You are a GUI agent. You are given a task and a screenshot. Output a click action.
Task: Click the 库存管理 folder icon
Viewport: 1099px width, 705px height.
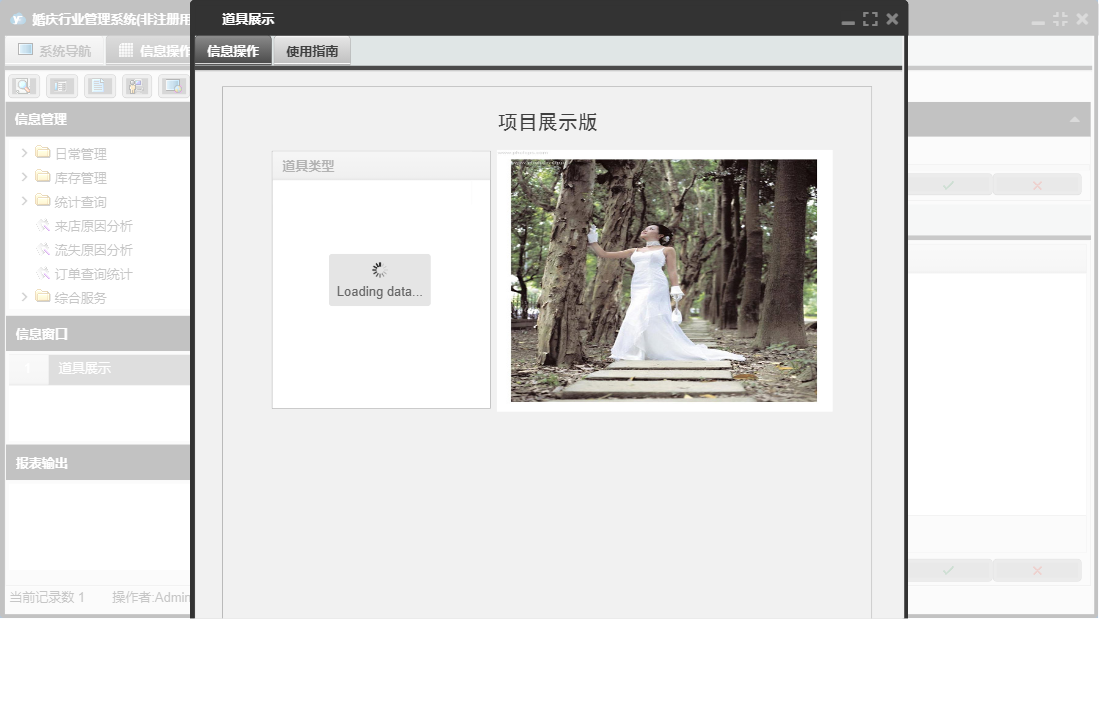(43, 176)
